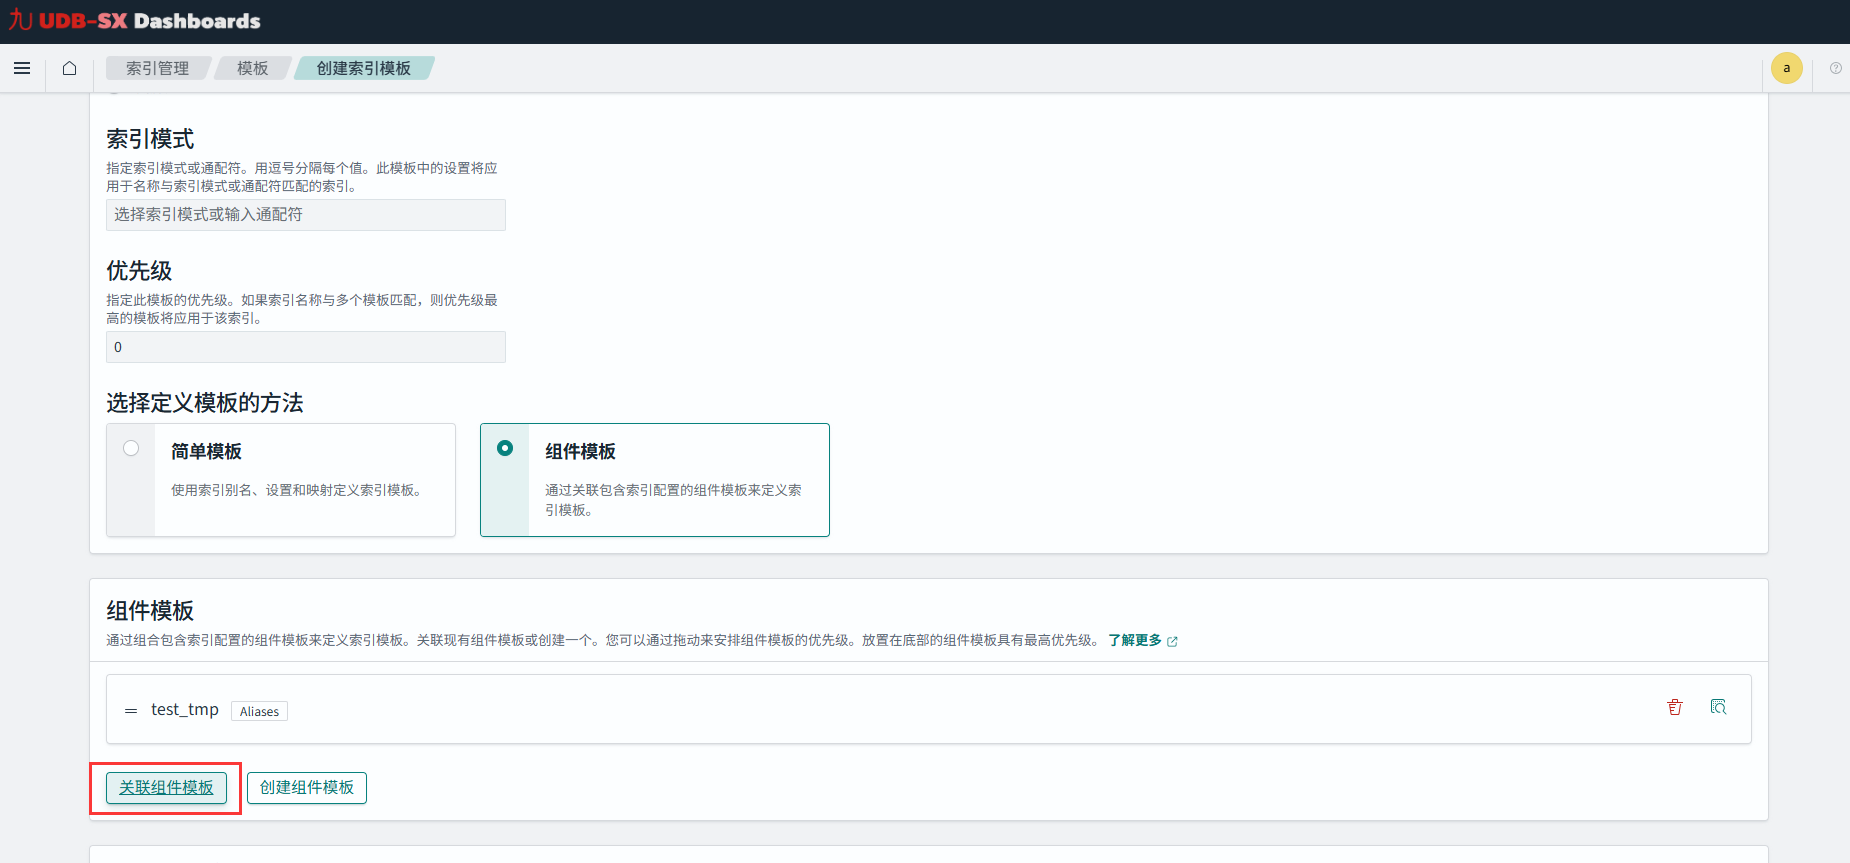
Task: Open the hamburger navigation menu
Action: [x=22, y=68]
